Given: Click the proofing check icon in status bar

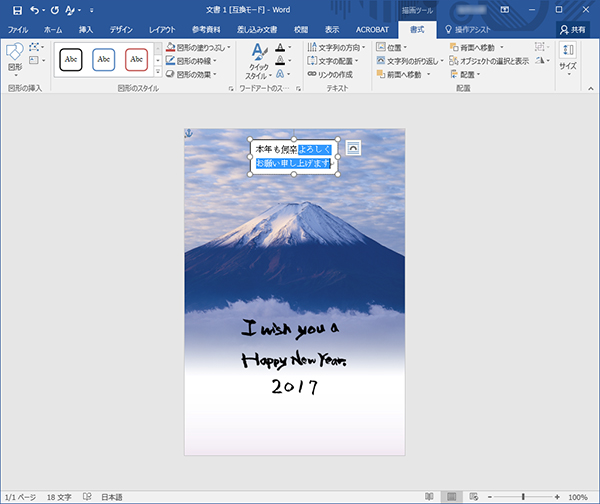Looking at the screenshot, I should click(x=88, y=497).
